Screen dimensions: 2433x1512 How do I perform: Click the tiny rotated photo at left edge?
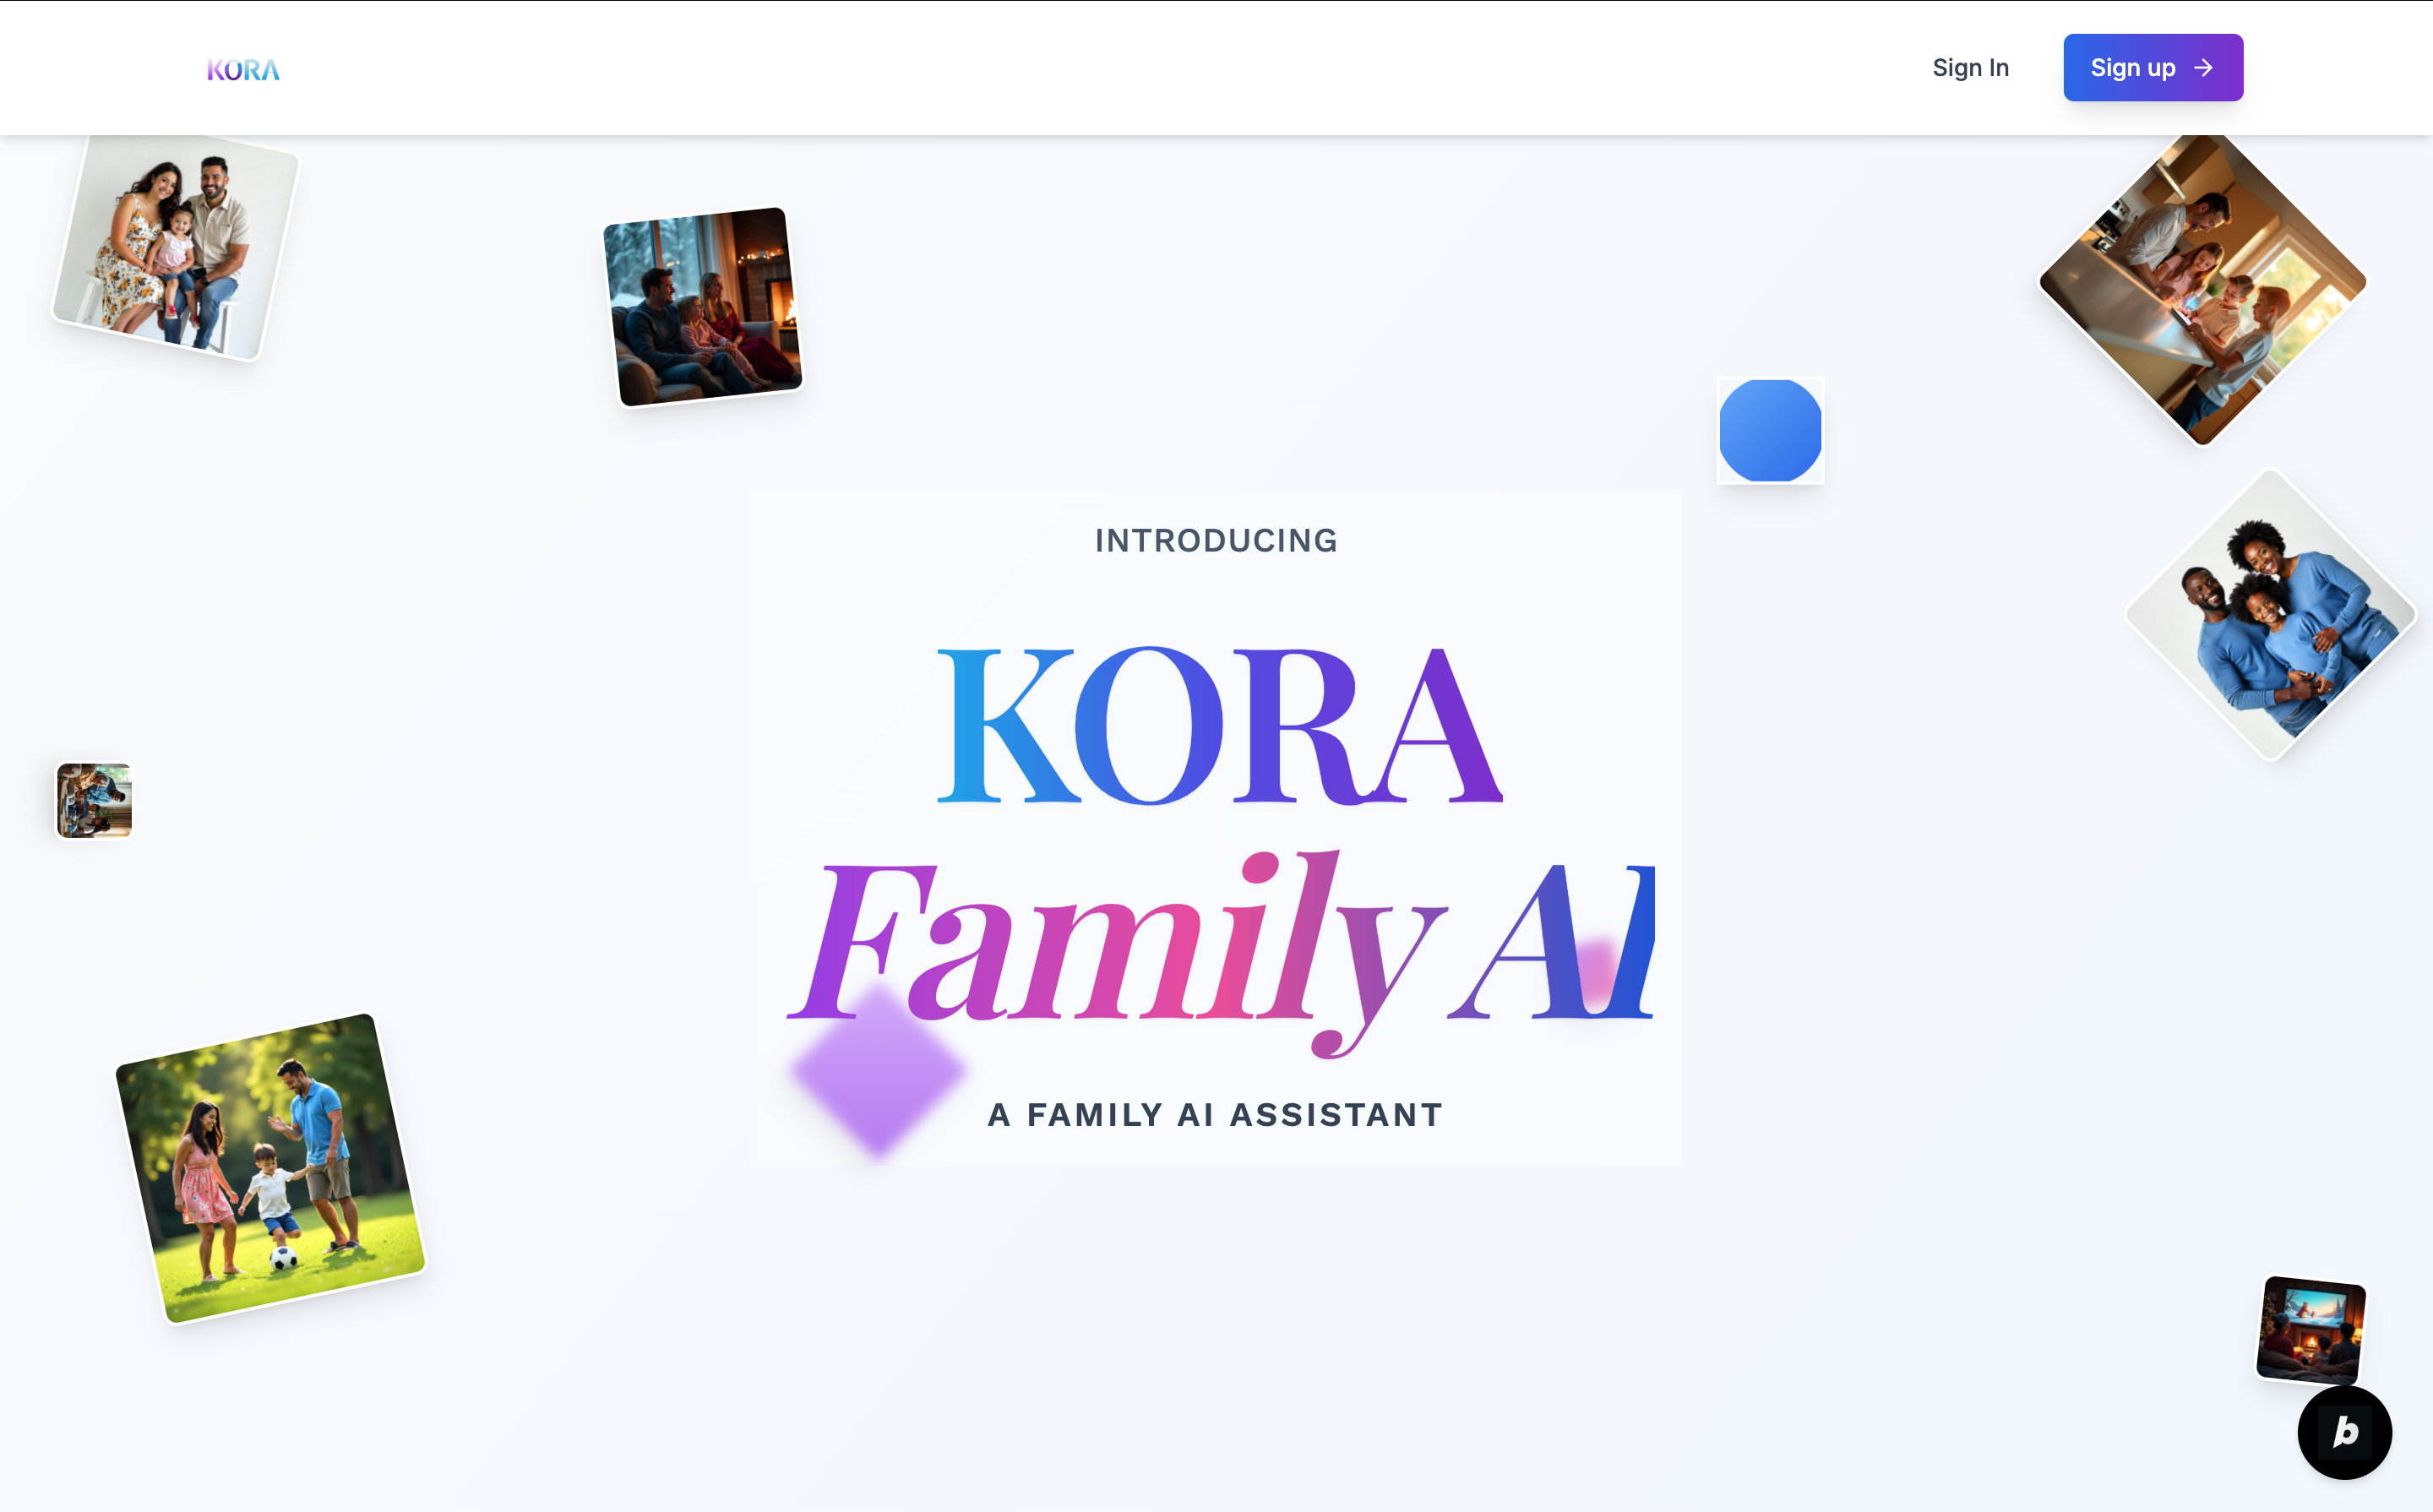click(x=94, y=800)
